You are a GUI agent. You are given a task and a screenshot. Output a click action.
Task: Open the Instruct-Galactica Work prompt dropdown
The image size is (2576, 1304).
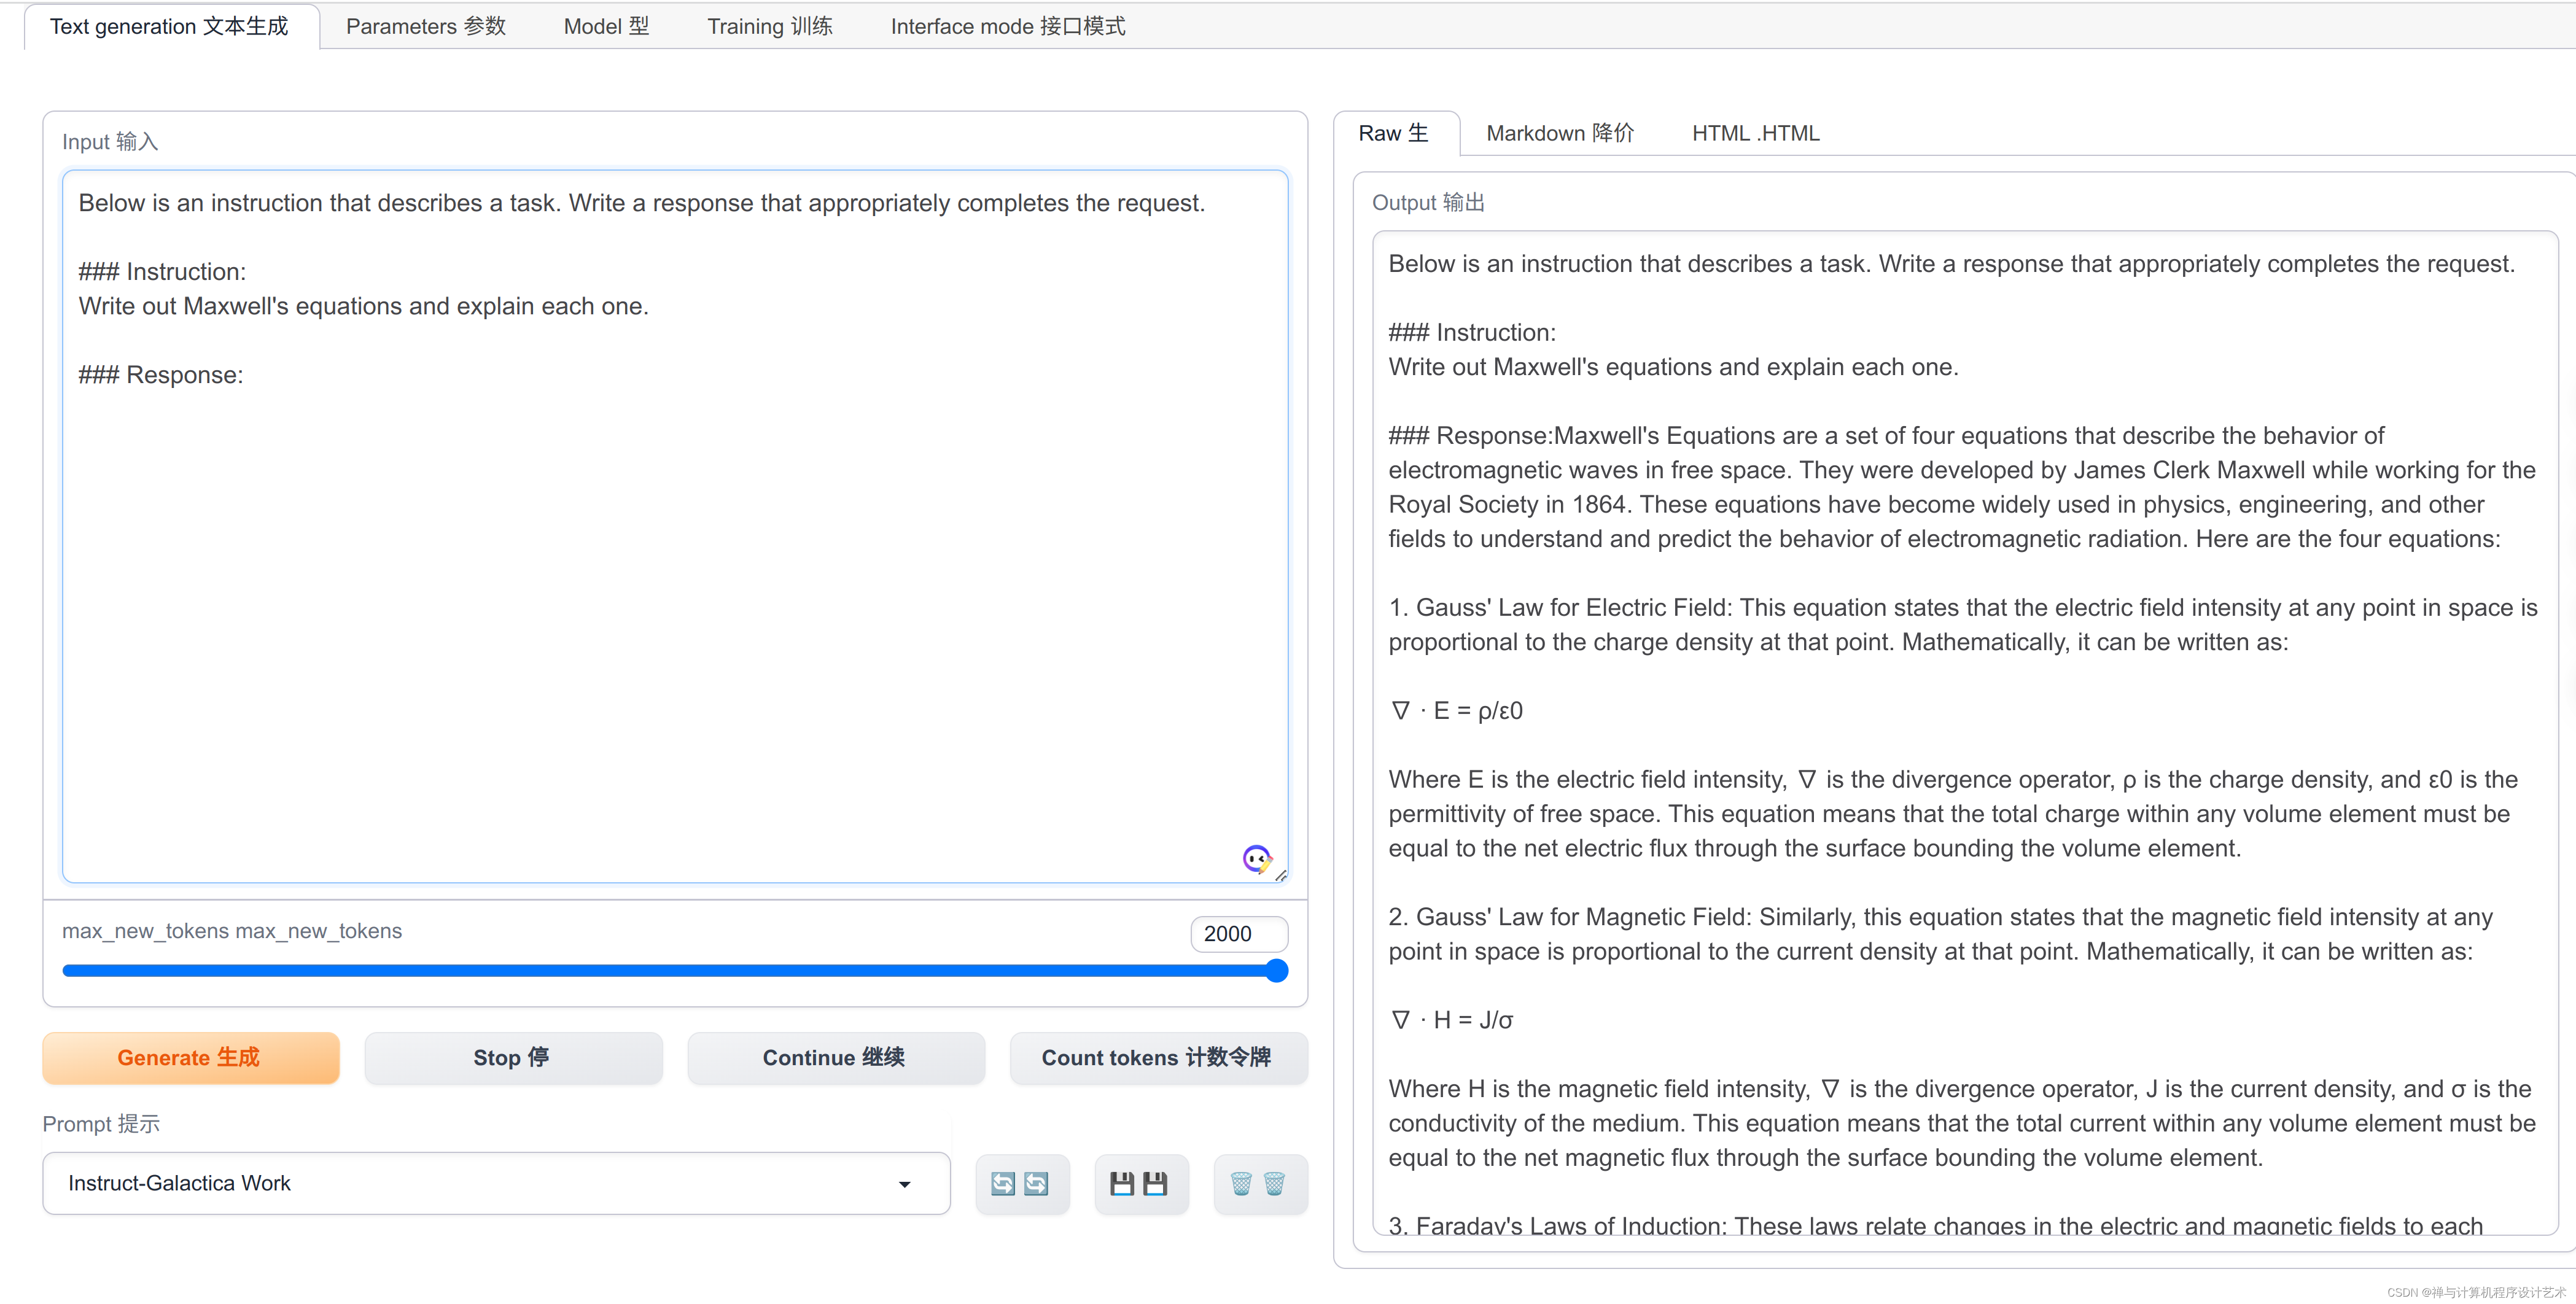click(480, 1183)
